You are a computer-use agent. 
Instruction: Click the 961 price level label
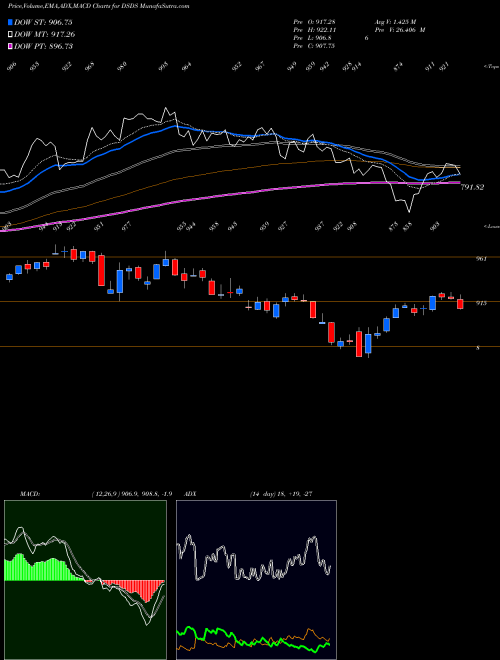point(481,258)
